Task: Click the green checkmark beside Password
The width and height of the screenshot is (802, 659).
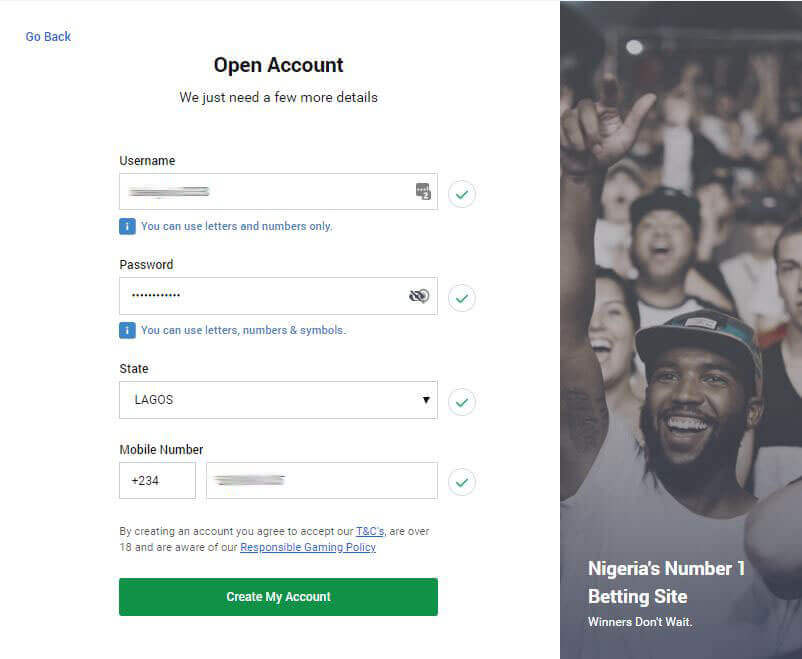Action: click(461, 298)
